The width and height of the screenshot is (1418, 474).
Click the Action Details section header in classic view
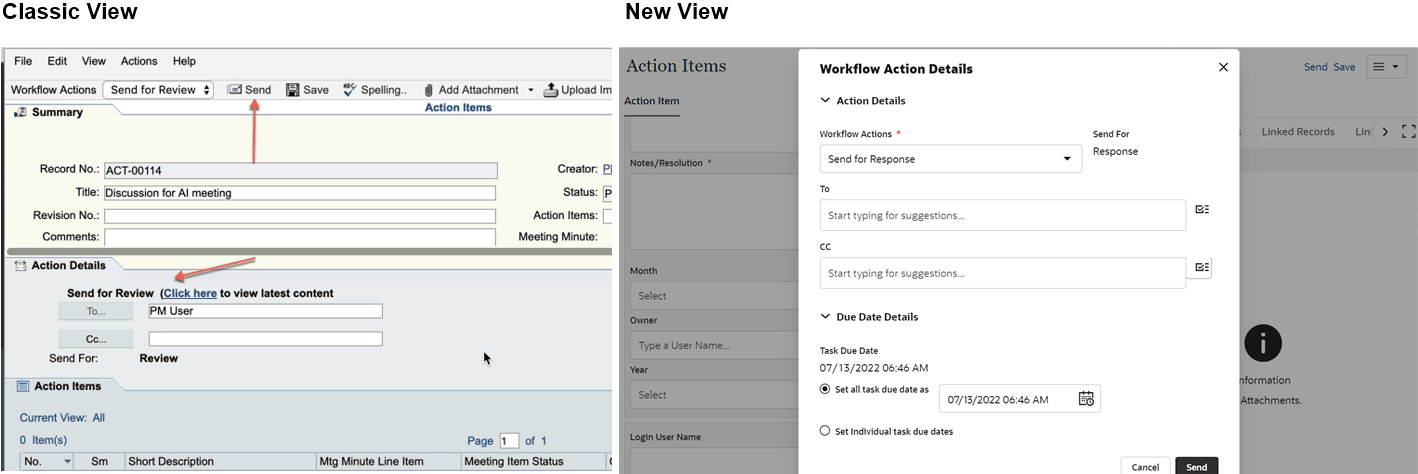pos(68,265)
